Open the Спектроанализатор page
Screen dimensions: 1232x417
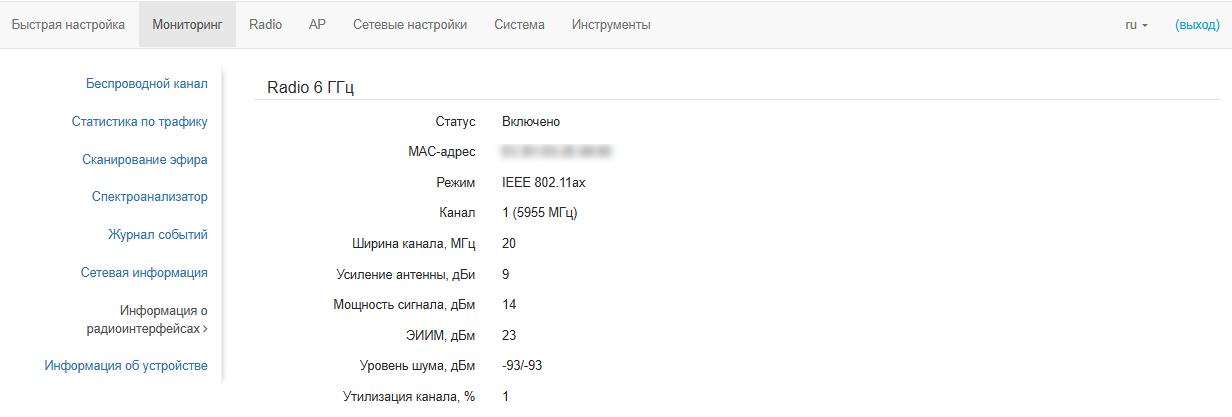(149, 197)
